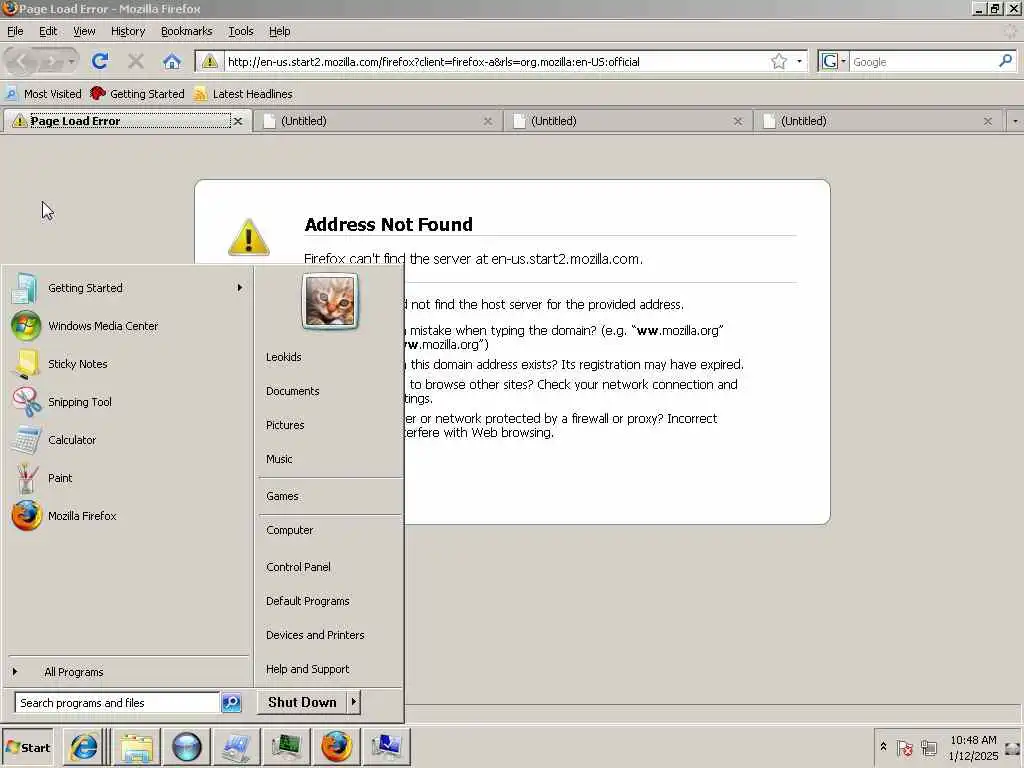The height and width of the screenshot is (768, 1024).
Task: Launch Windows Media Center
Action: (129, 326)
